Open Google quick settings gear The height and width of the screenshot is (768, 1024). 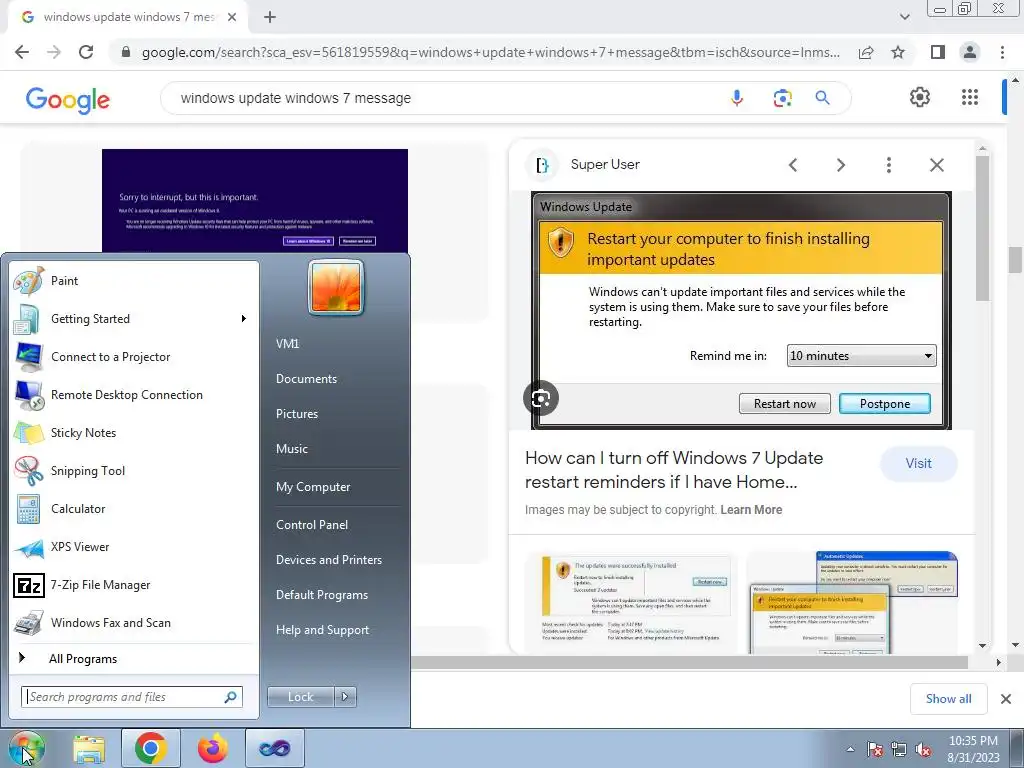tap(920, 97)
